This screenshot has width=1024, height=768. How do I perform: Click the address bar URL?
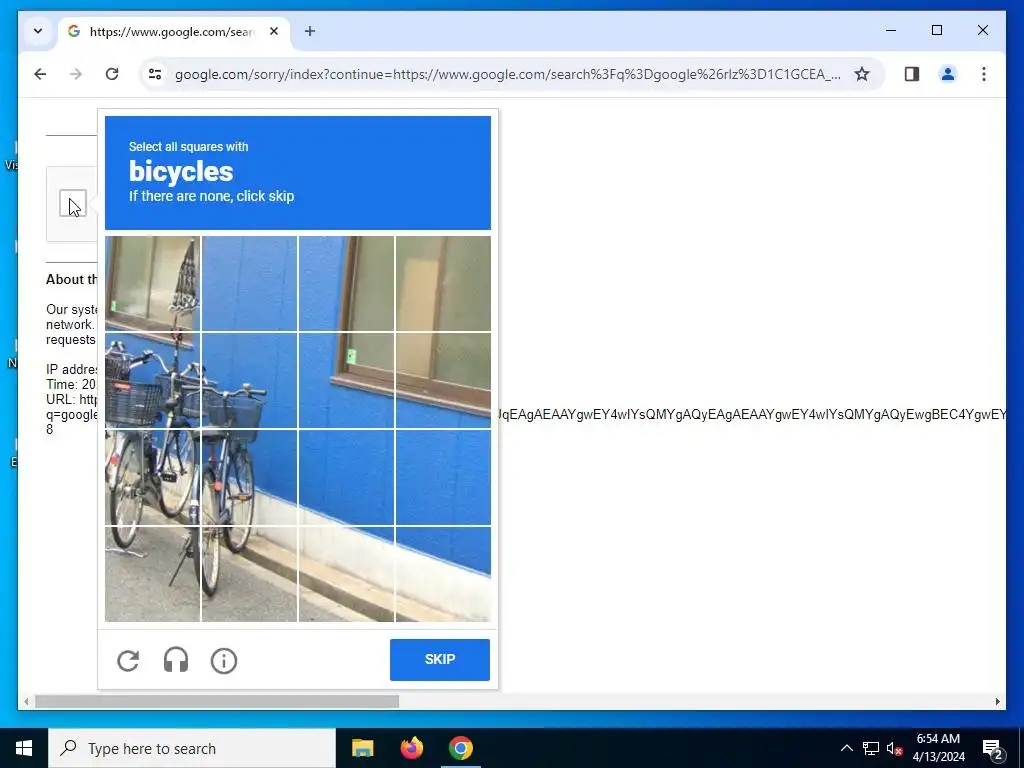tap(507, 74)
